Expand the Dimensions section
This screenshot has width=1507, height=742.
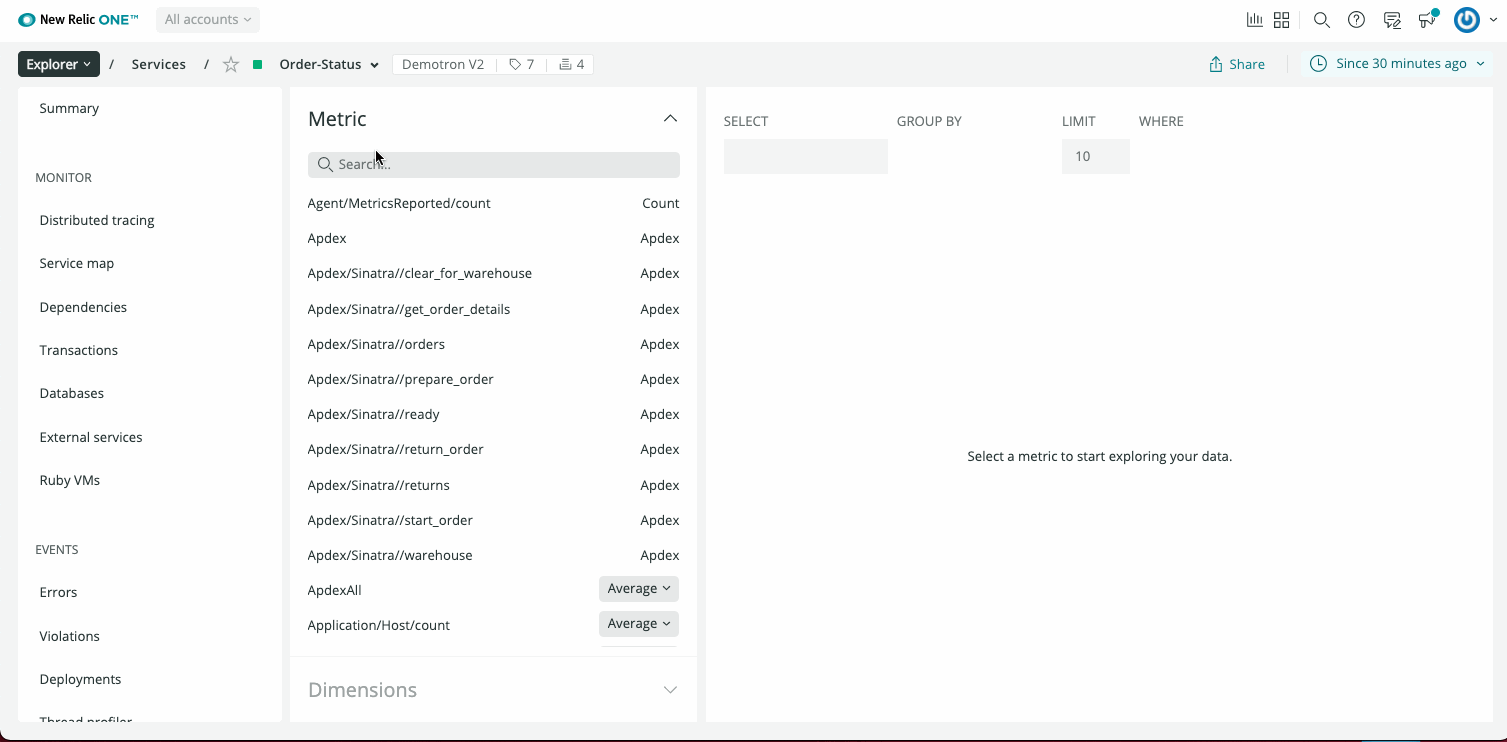point(670,689)
